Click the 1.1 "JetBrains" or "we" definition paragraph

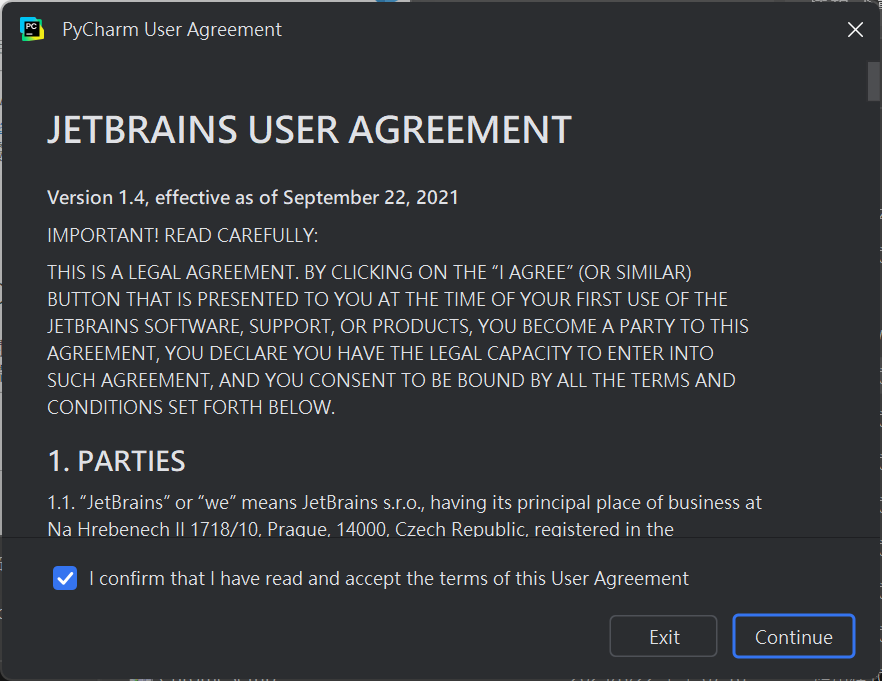click(404, 516)
